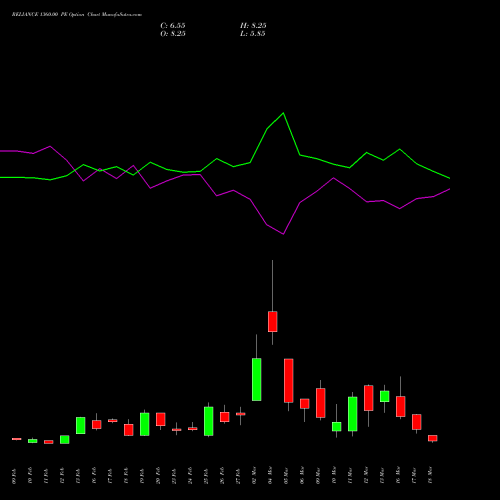Click the high value H: 8.25
This screenshot has height=500, width=500.
point(253,26)
